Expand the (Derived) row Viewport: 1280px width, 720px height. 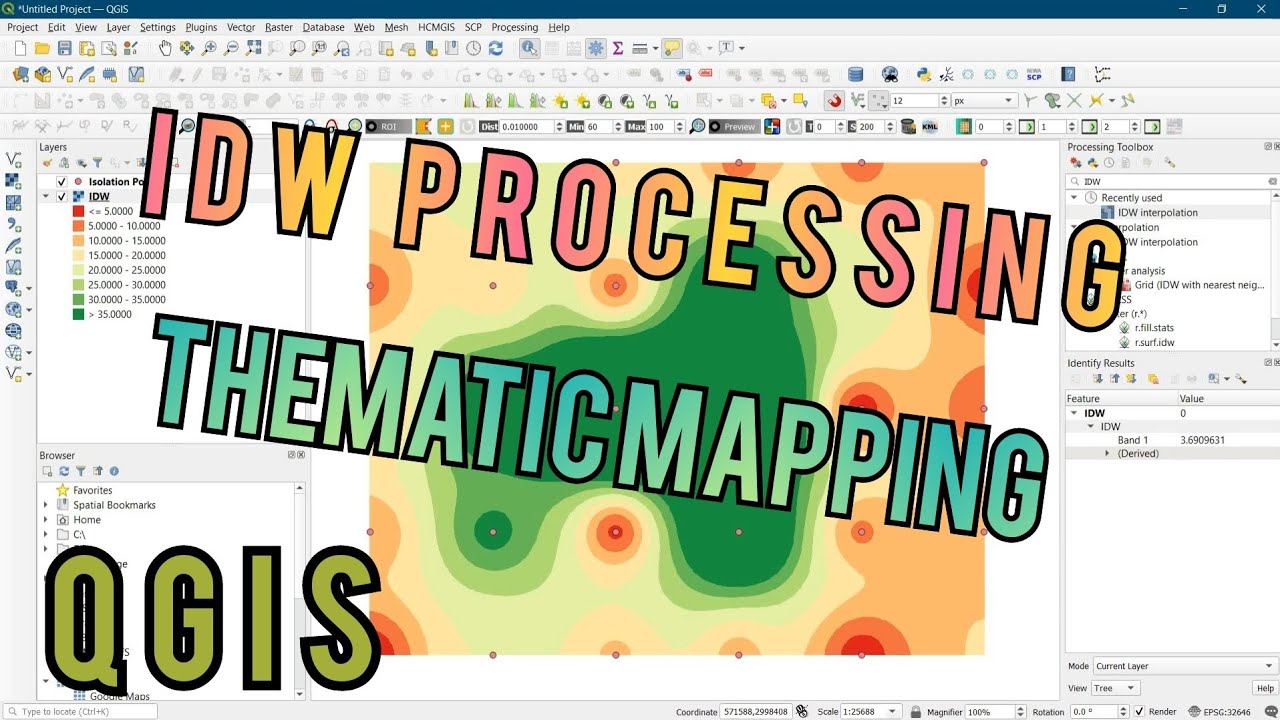(x=1107, y=454)
